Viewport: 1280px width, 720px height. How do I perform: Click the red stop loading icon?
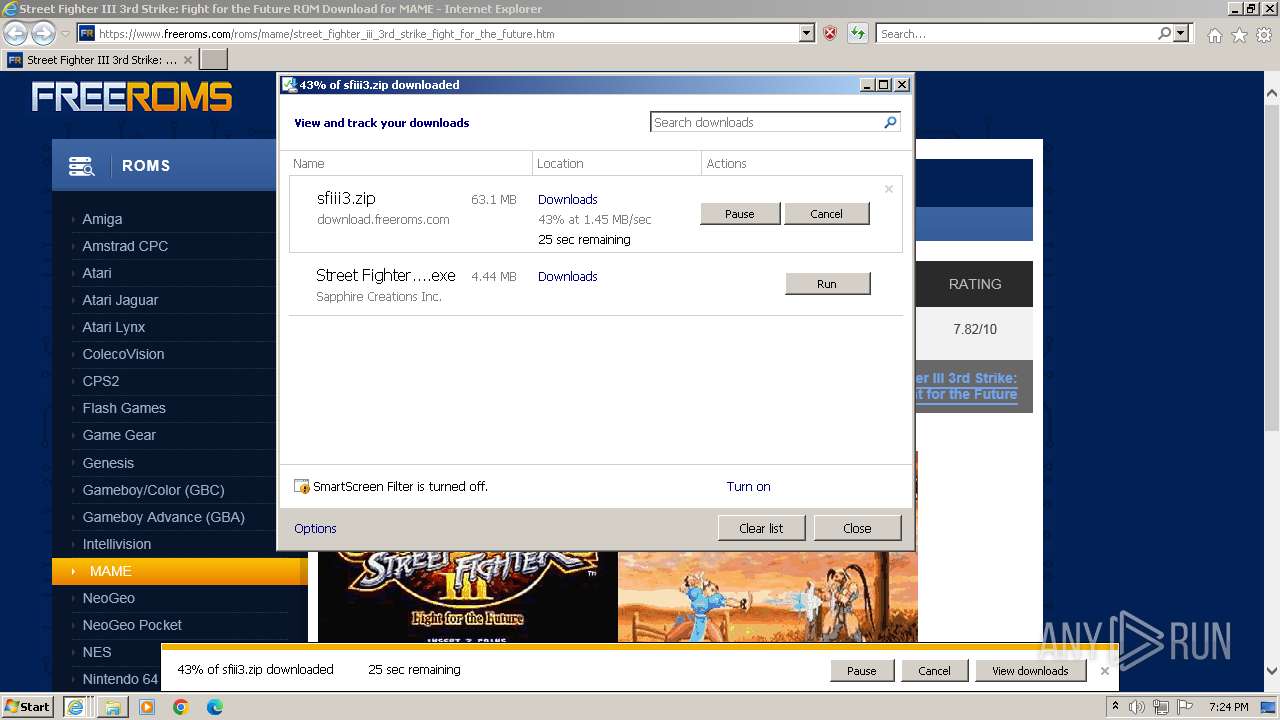click(830, 34)
